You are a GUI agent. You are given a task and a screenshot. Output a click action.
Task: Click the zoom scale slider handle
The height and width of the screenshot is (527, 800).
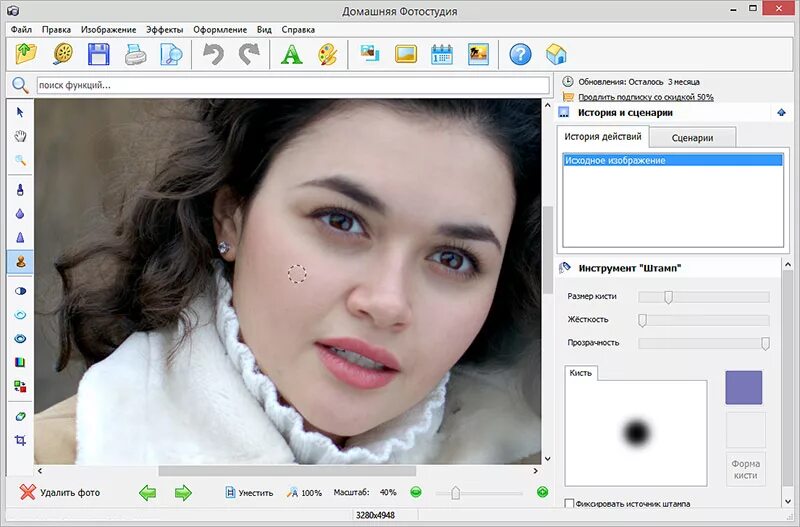click(x=456, y=493)
